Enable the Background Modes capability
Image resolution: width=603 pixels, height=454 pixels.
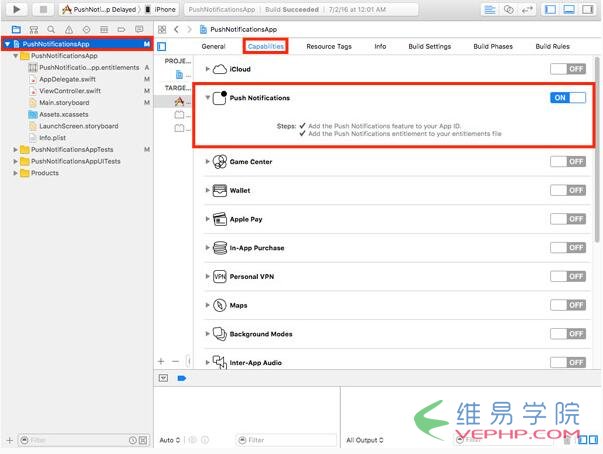568,334
